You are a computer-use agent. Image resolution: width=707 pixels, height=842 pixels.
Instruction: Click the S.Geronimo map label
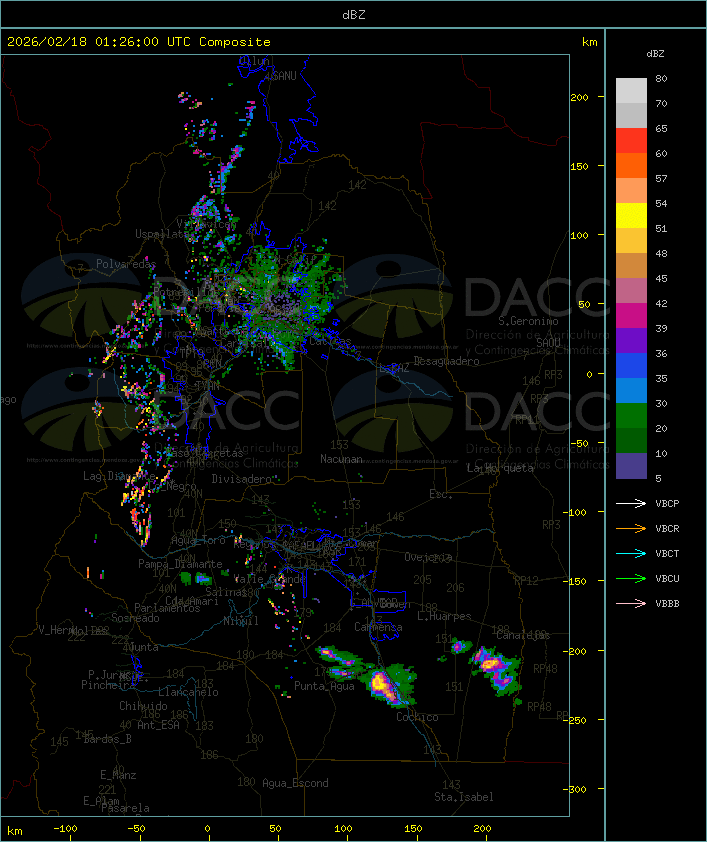[x=528, y=321]
